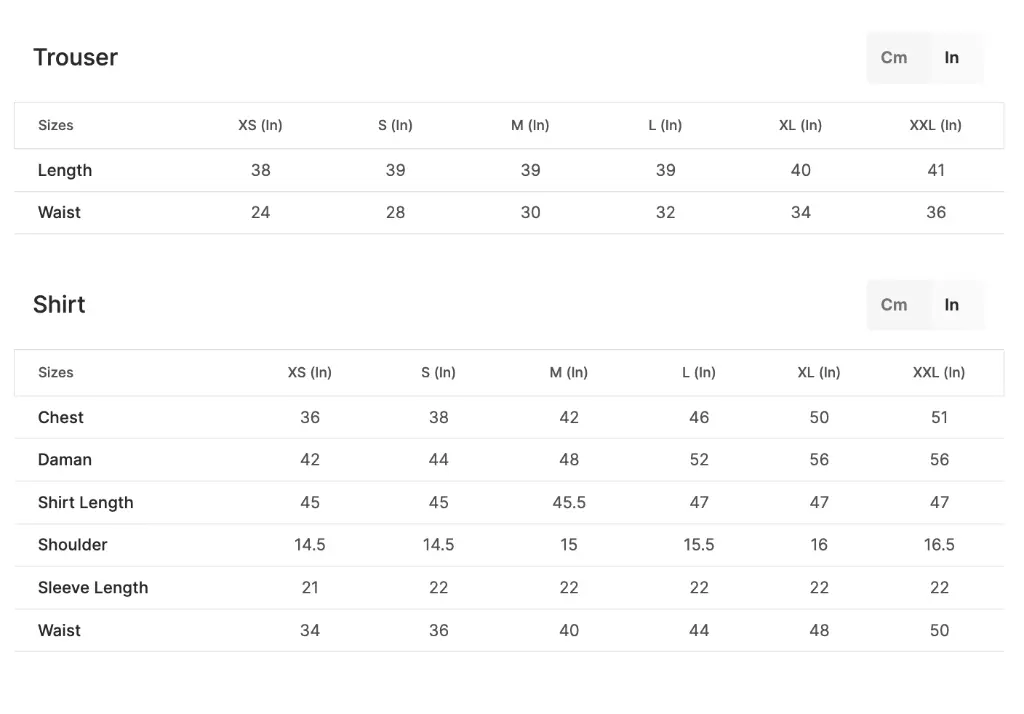The width and height of the screenshot is (1024, 714).
Task: Select the Trouser Waist row label
Action: 59,212
